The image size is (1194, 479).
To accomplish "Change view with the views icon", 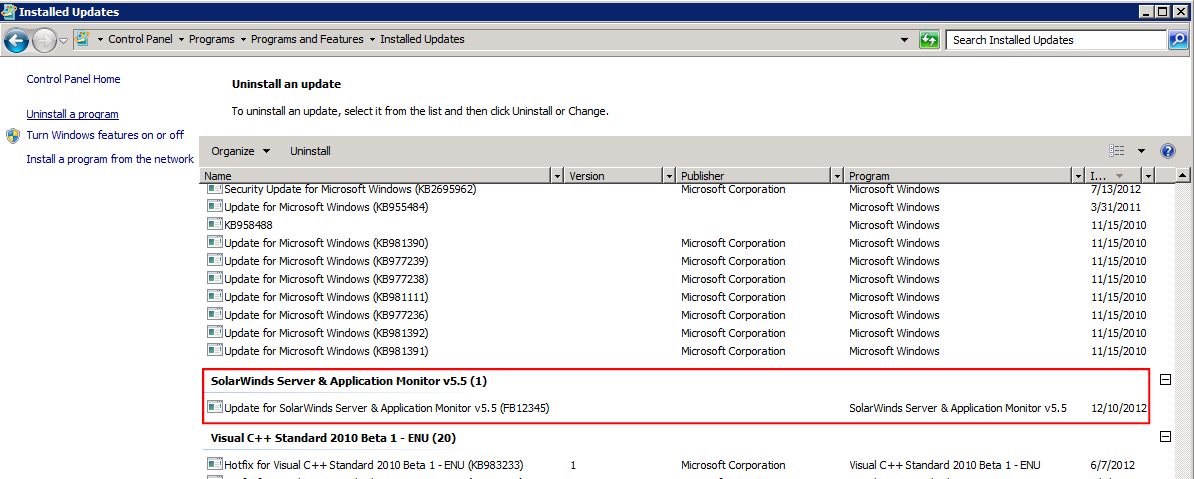I will (x=1117, y=151).
